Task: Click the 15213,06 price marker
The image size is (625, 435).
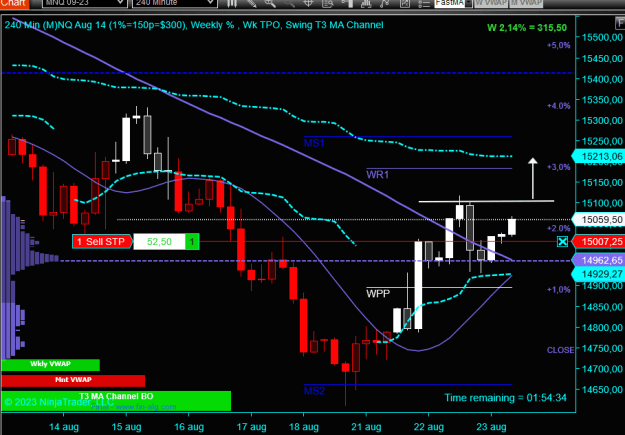Action: pos(598,156)
